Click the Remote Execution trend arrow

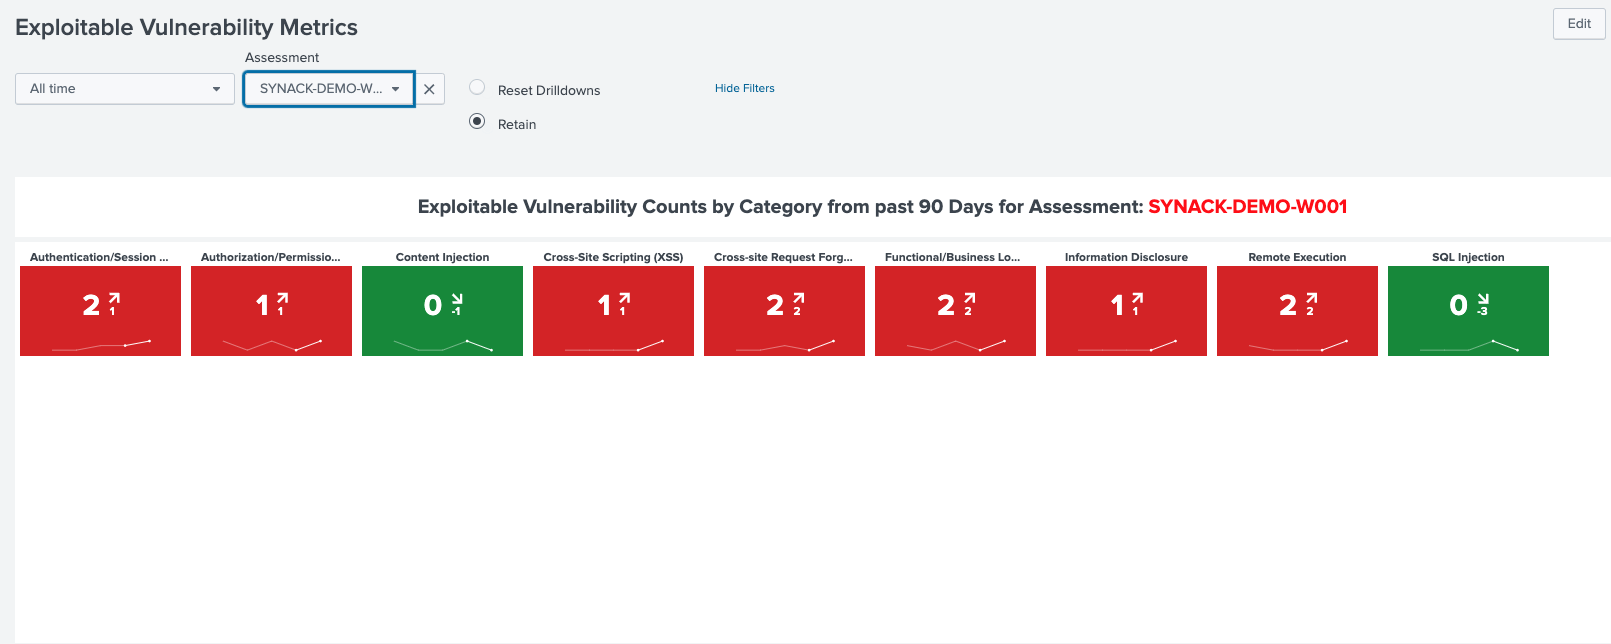click(1311, 298)
